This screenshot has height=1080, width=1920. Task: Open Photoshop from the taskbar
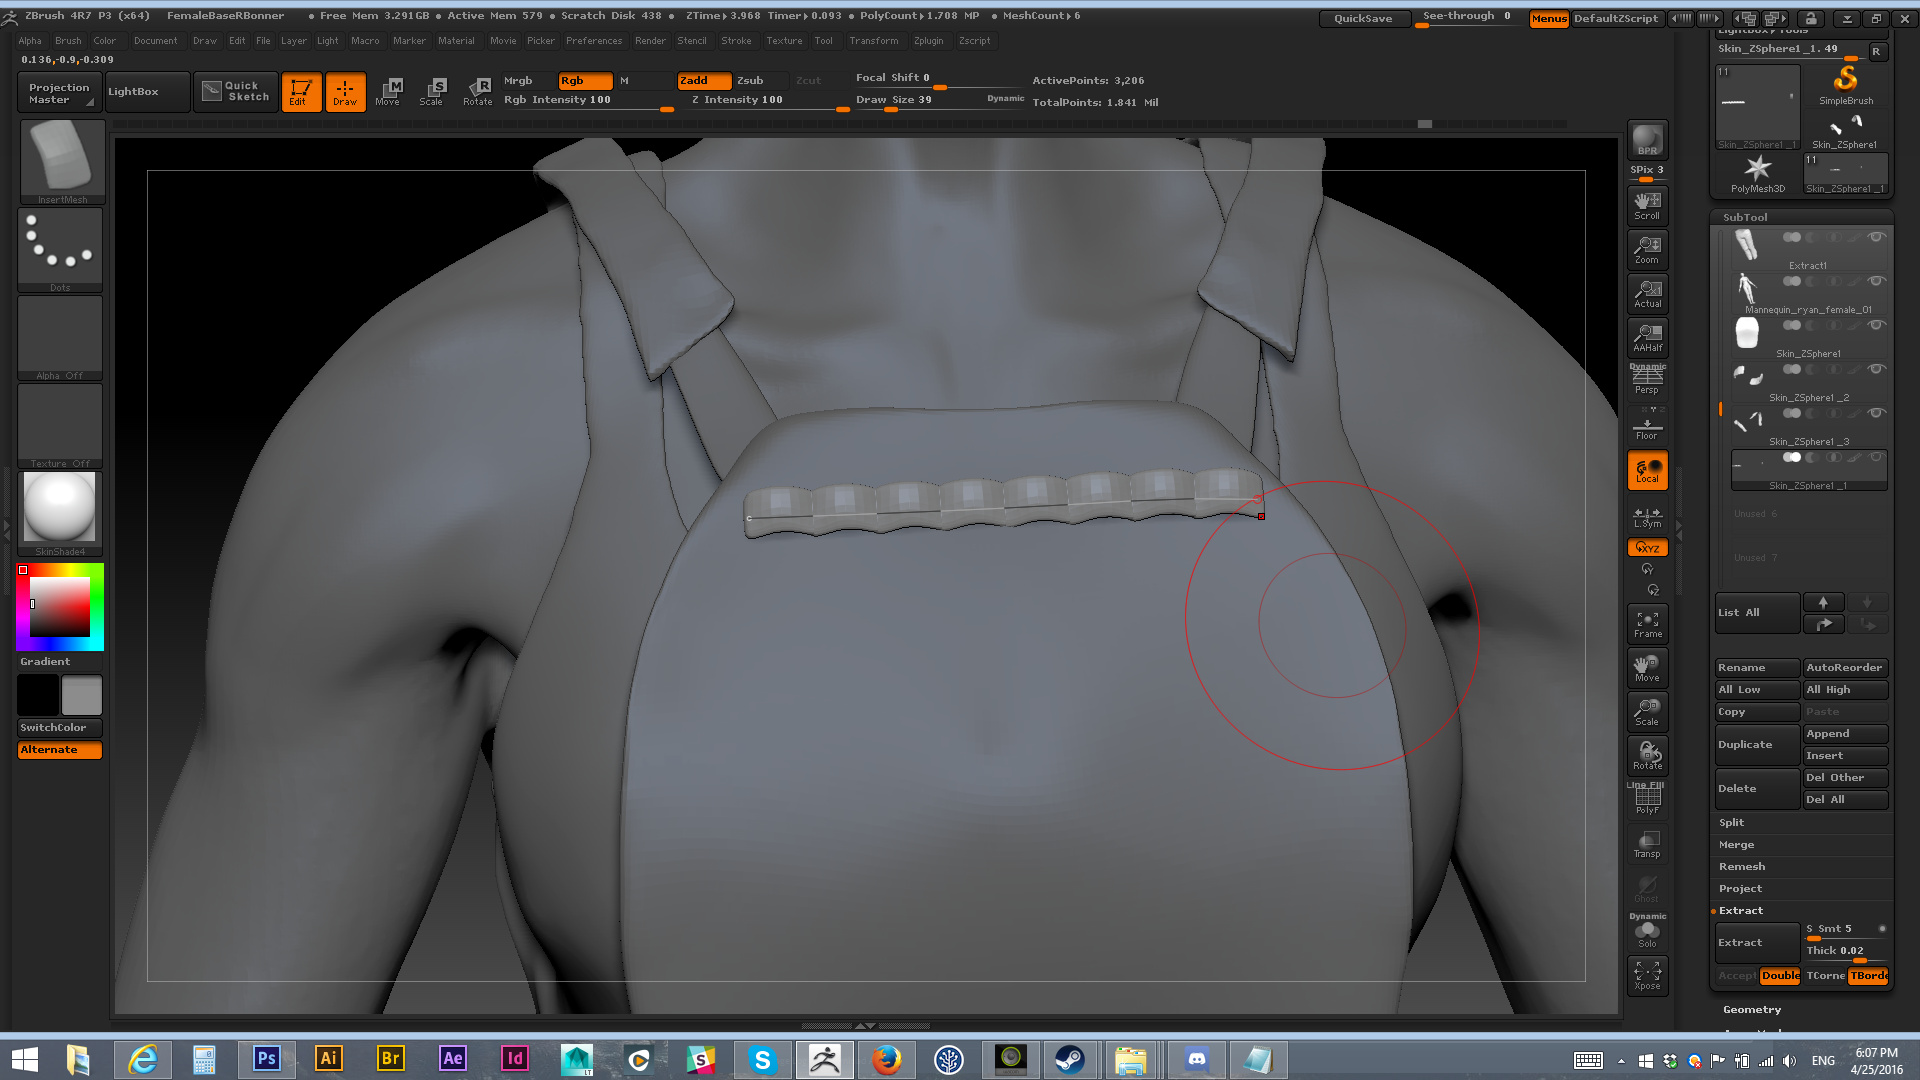point(266,1058)
